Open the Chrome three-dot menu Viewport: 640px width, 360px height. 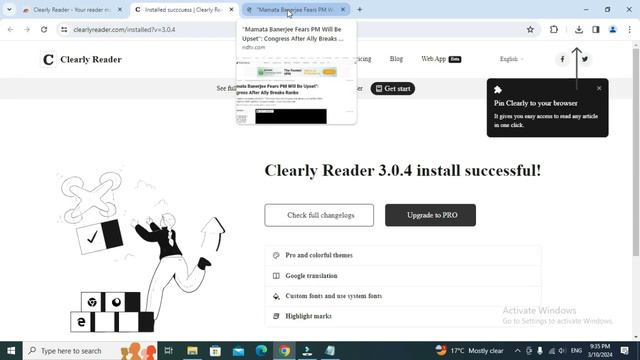click(x=630, y=29)
